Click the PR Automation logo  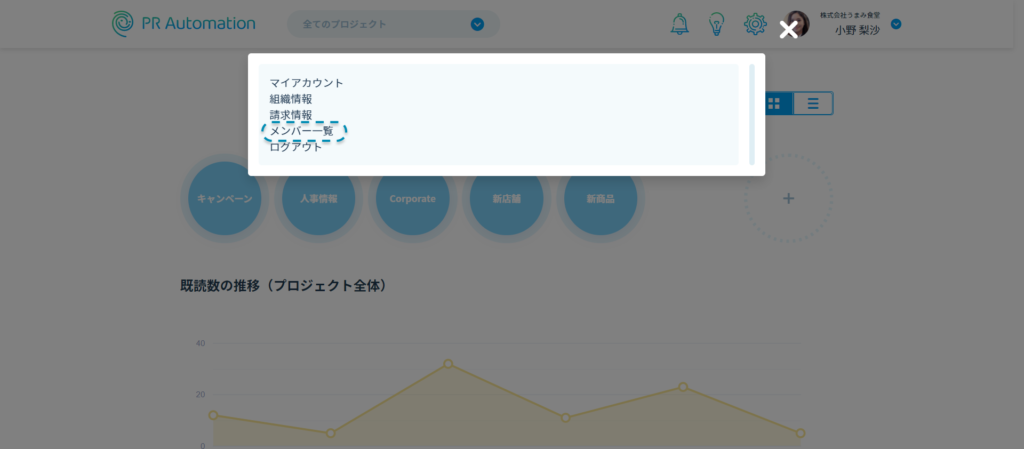coord(184,23)
